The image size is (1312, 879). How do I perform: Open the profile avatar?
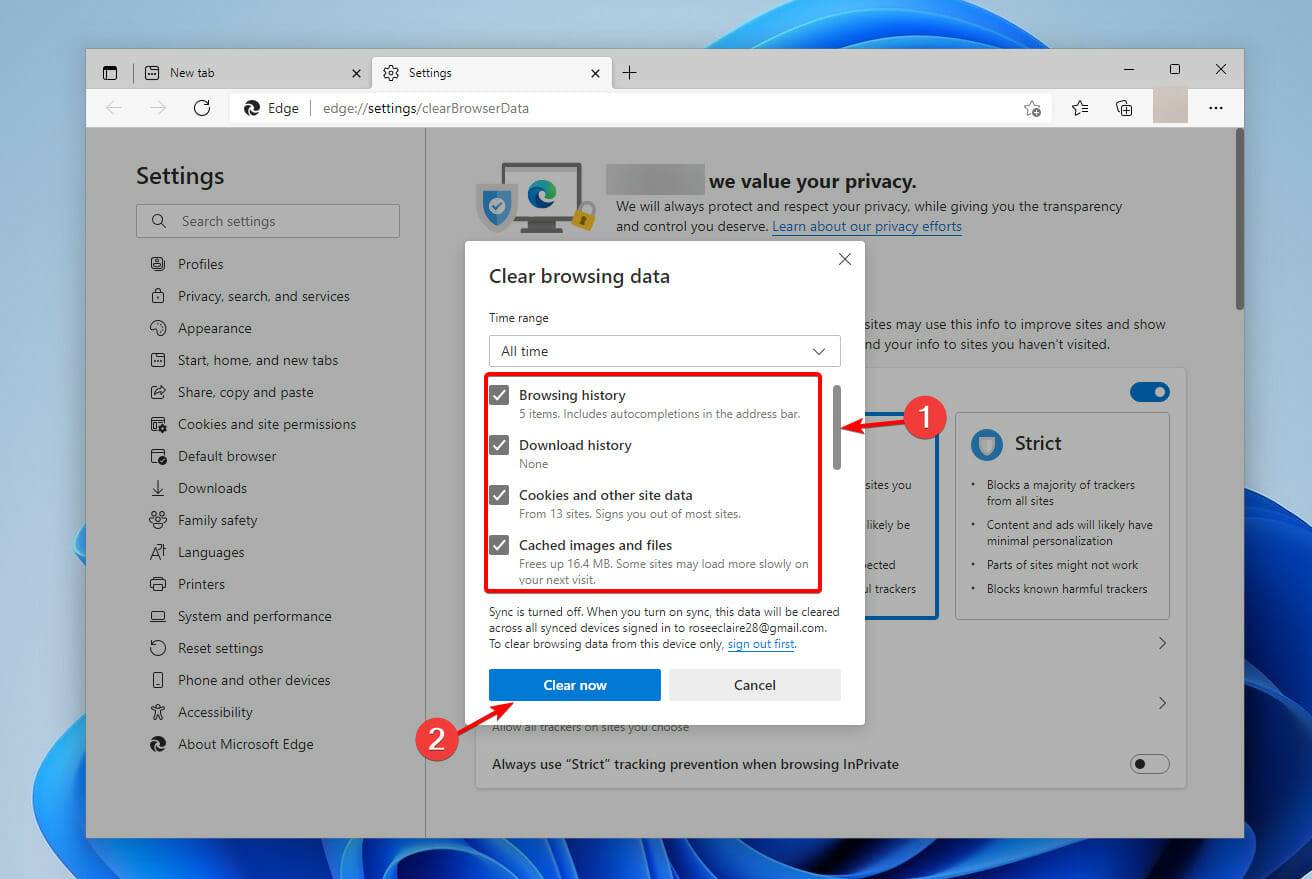pyautogui.click(x=1170, y=107)
